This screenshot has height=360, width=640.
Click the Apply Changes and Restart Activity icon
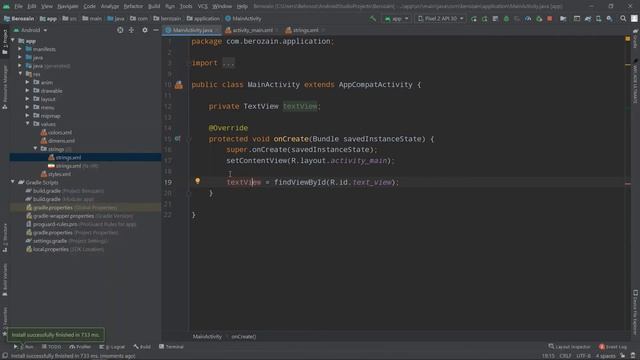tap(484, 19)
